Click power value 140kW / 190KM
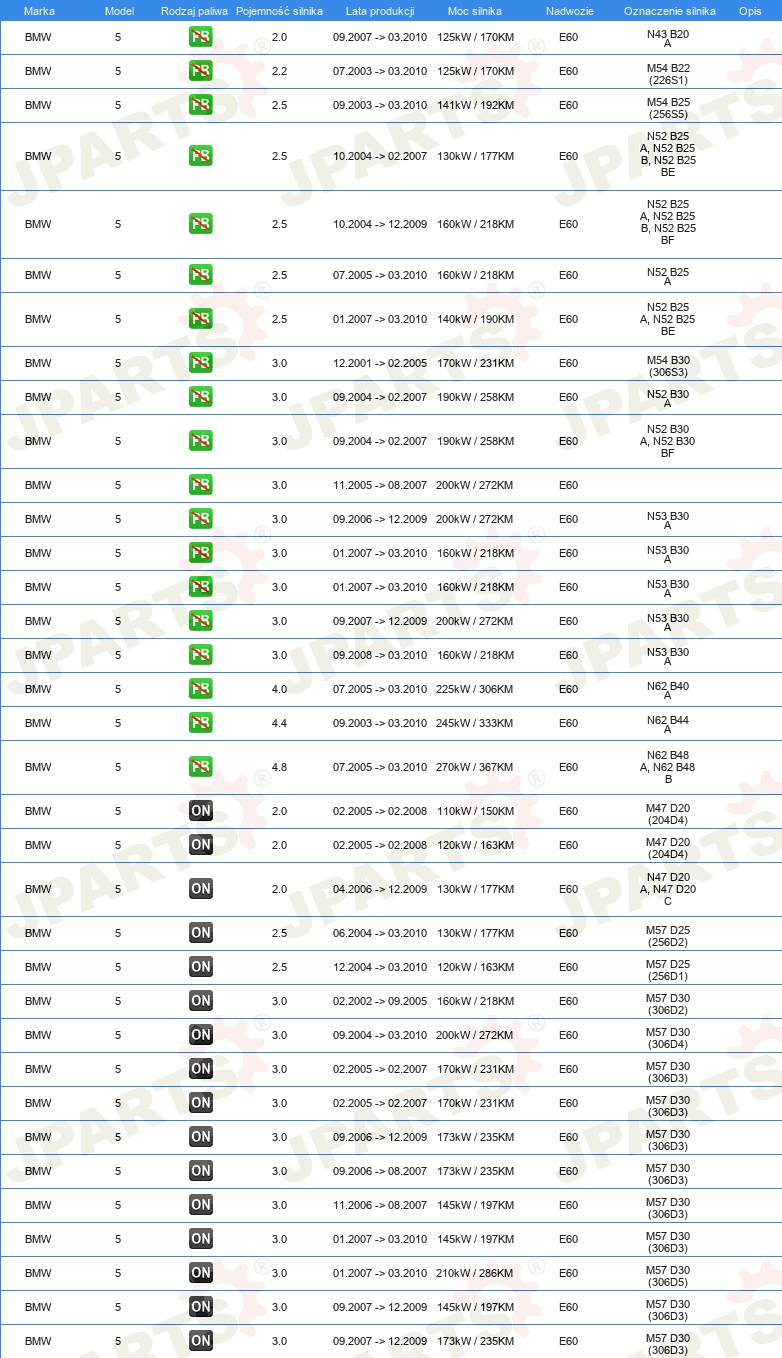782x1358 pixels. (475, 319)
